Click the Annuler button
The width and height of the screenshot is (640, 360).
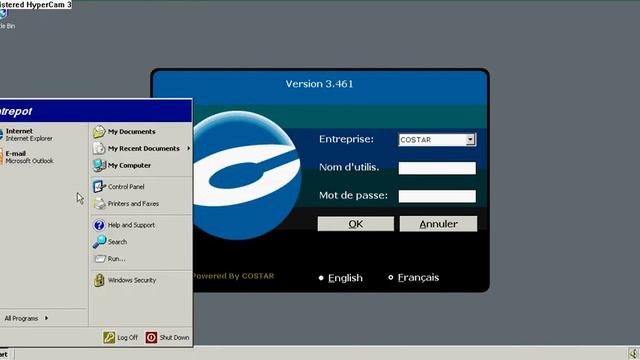pos(438,224)
